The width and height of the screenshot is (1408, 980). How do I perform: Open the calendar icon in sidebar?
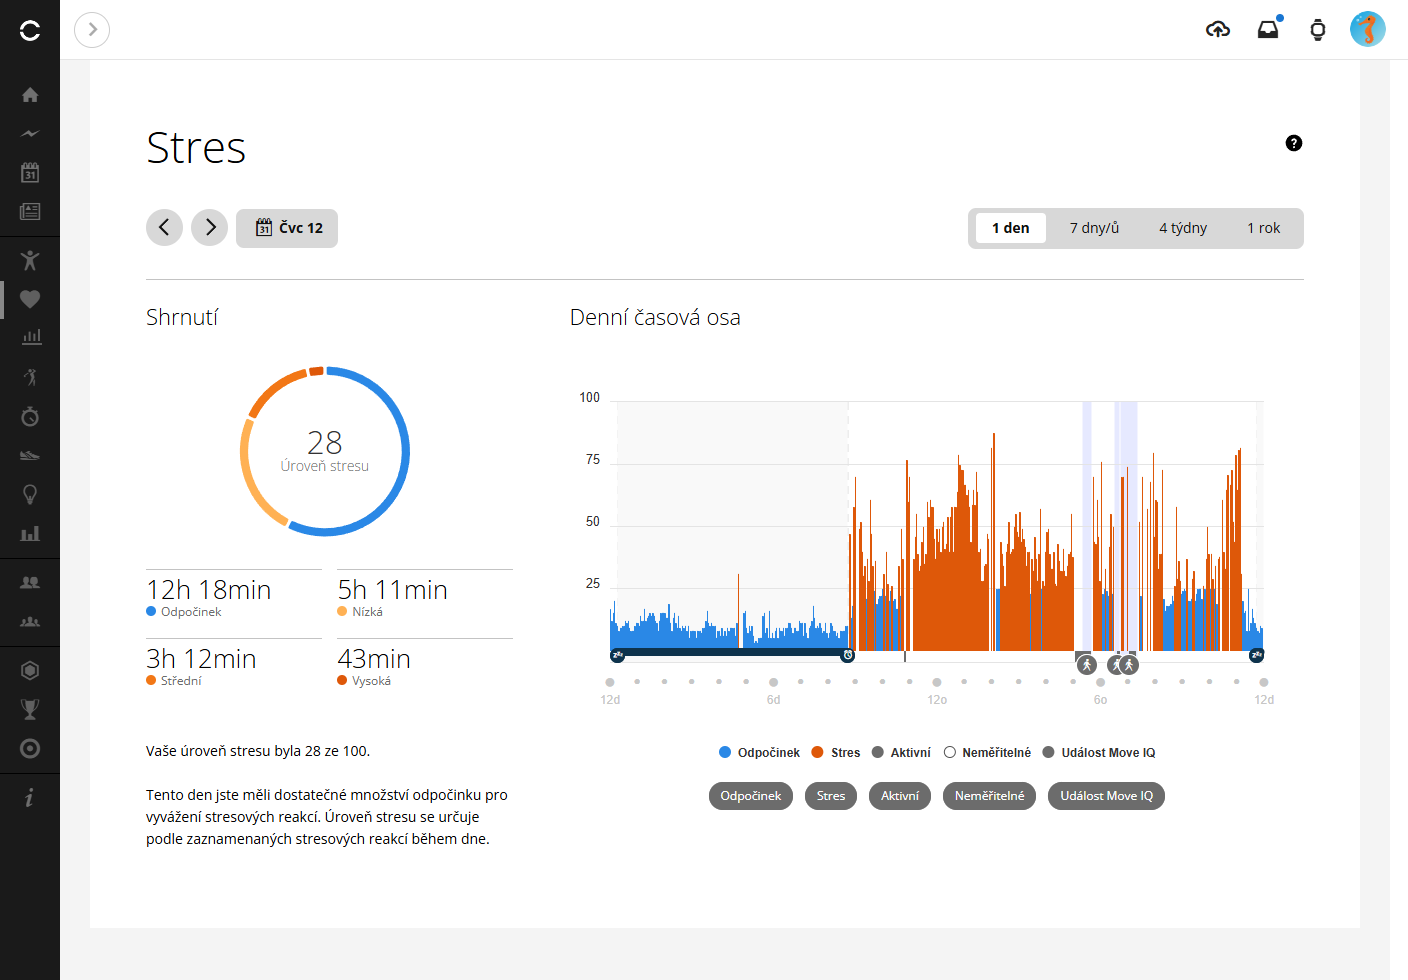[x=30, y=173]
